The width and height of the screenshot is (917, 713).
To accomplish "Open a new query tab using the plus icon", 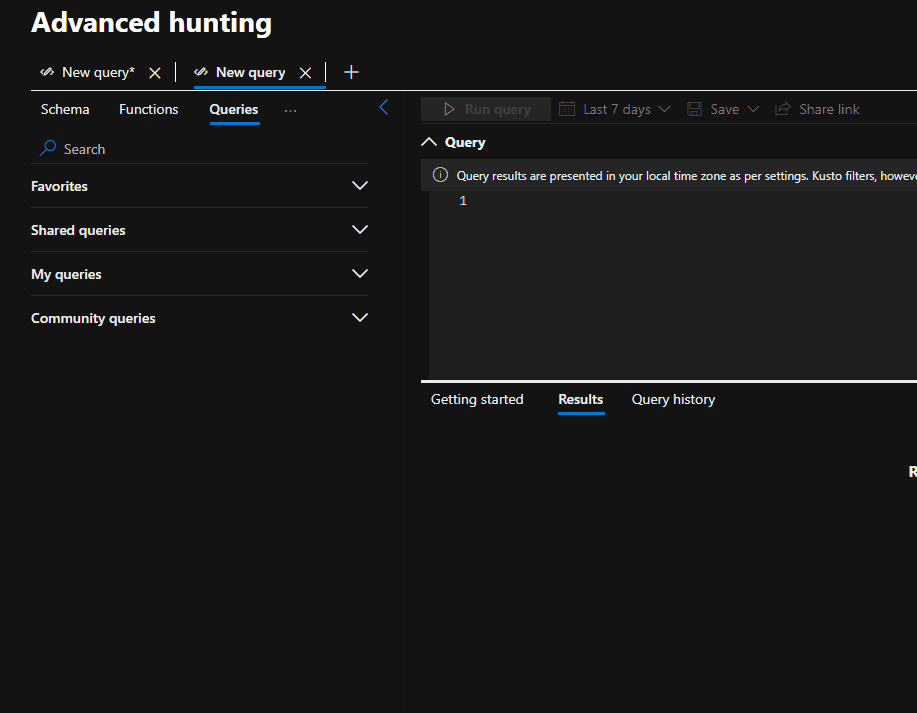I will [x=351, y=71].
